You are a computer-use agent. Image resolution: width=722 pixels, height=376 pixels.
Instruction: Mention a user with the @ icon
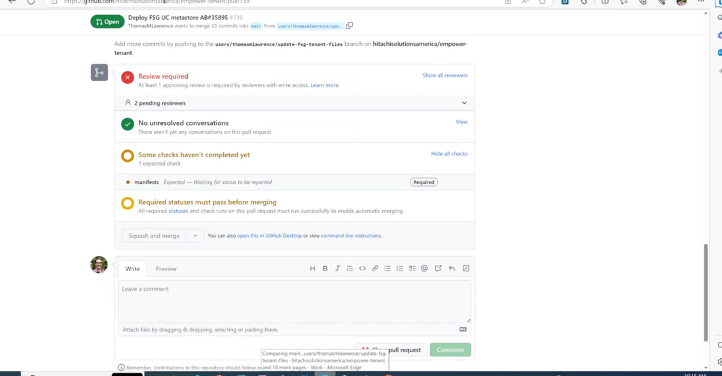425,268
